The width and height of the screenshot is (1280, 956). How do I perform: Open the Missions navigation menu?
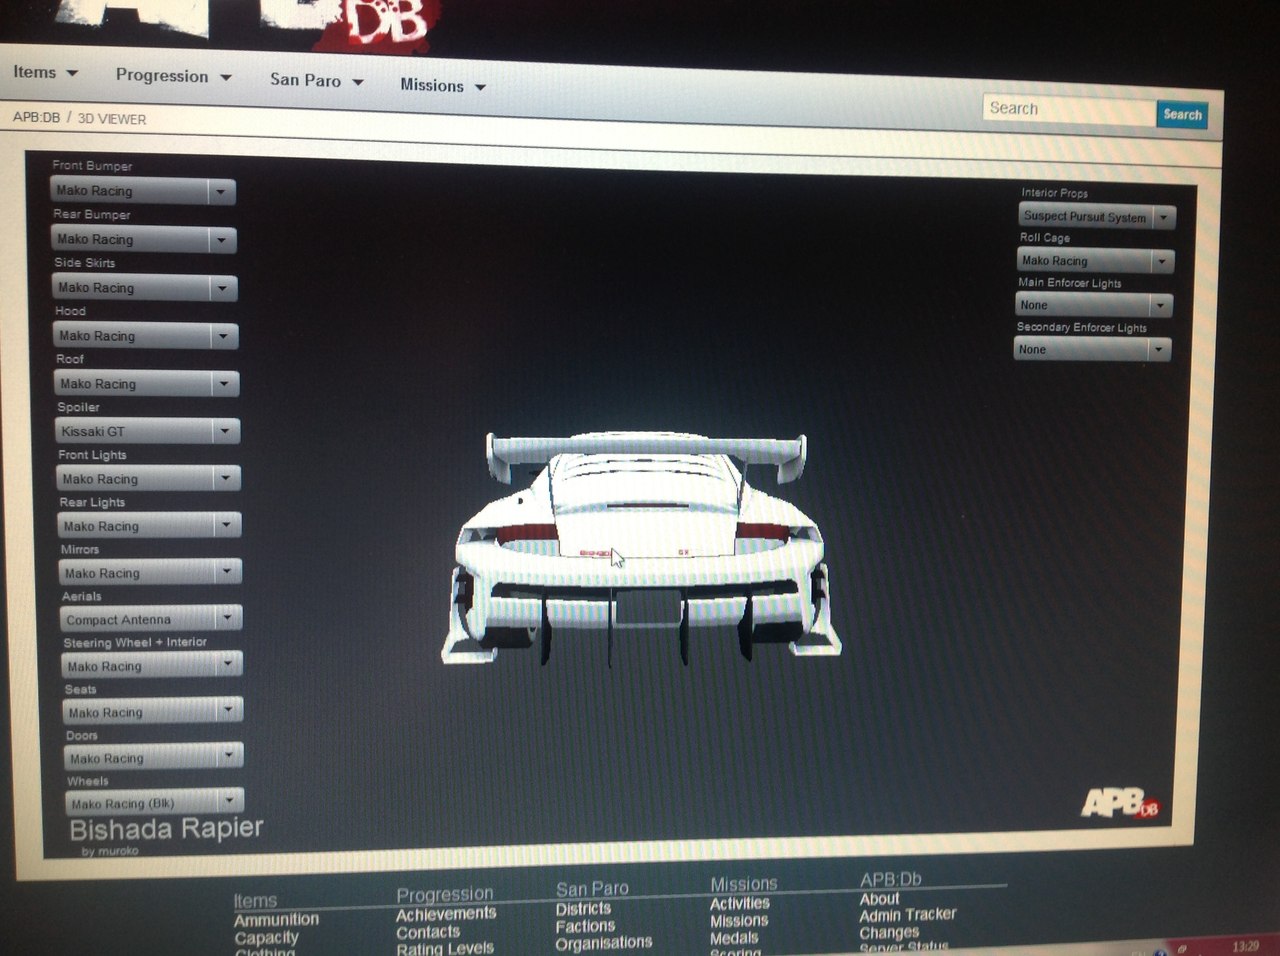point(442,86)
